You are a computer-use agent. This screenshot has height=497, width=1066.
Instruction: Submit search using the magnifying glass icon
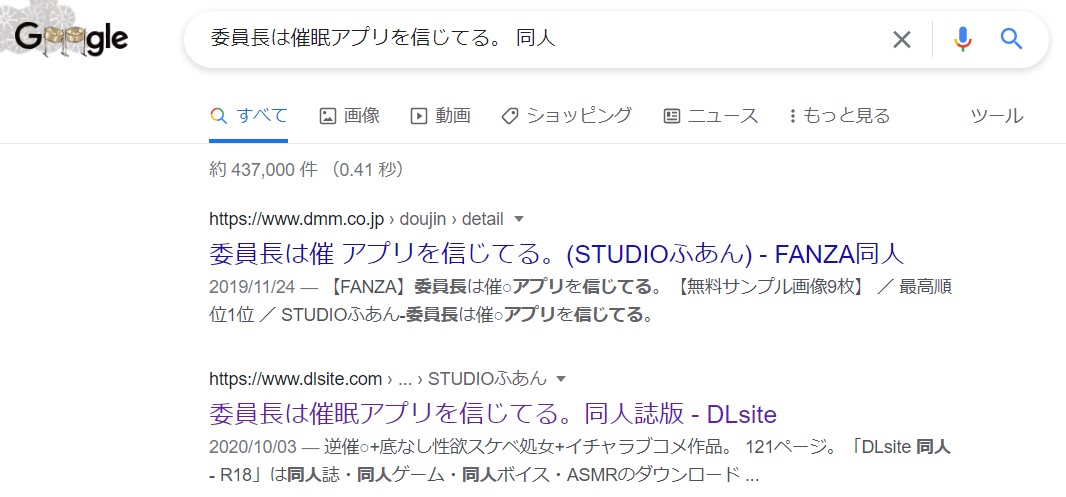click(1012, 39)
